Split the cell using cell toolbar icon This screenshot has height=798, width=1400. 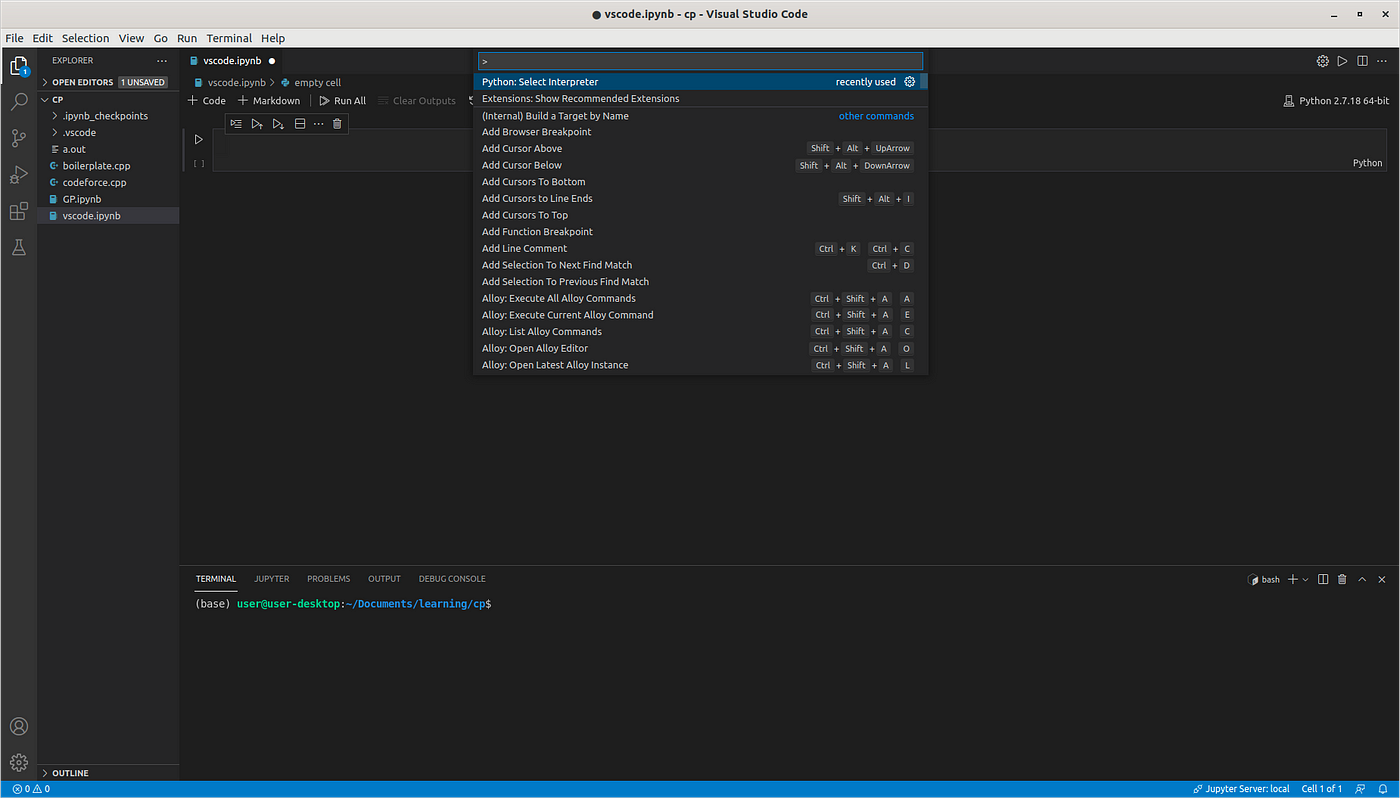pos(299,124)
